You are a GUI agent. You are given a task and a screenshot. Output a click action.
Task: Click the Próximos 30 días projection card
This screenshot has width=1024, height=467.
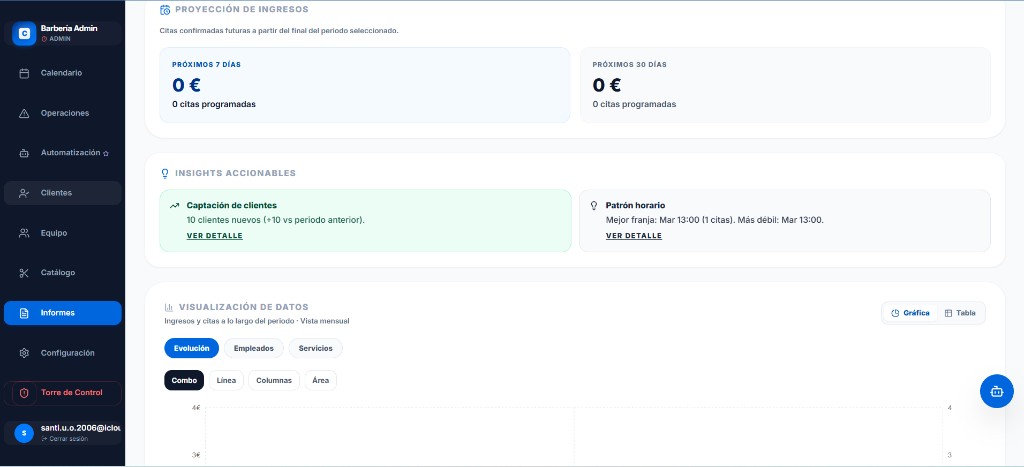tap(785, 85)
